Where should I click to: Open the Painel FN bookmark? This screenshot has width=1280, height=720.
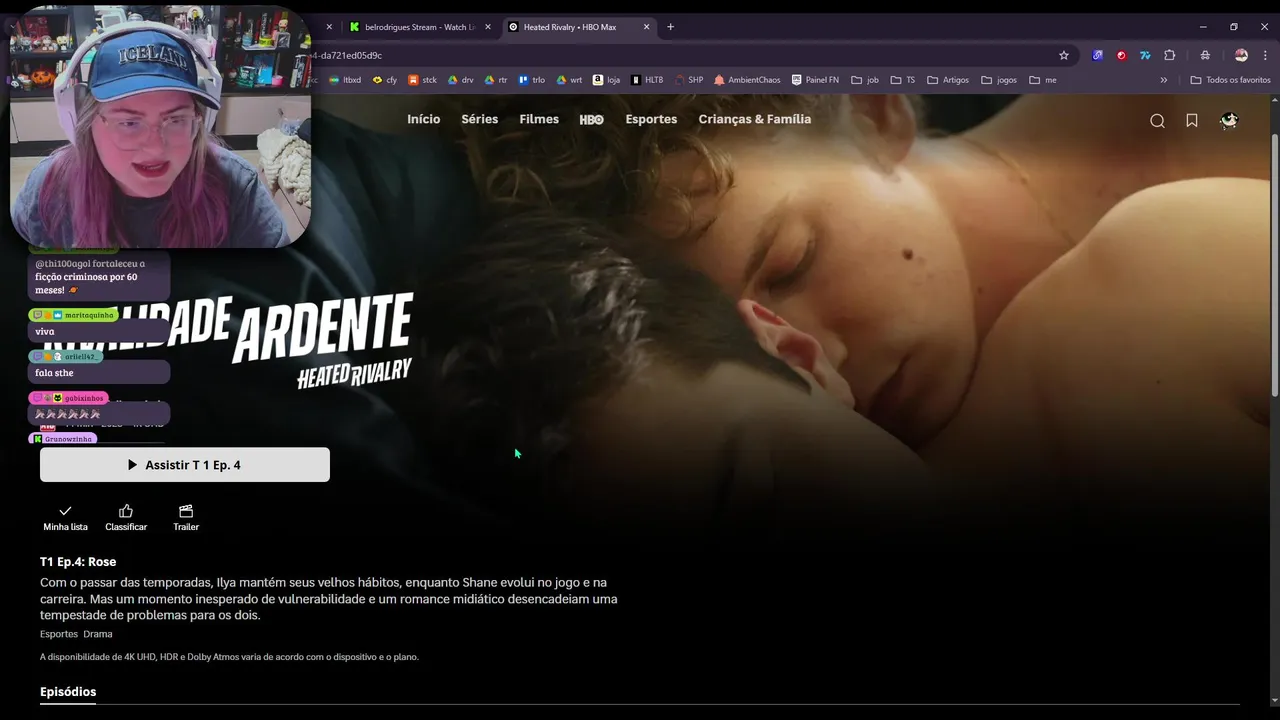click(815, 80)
